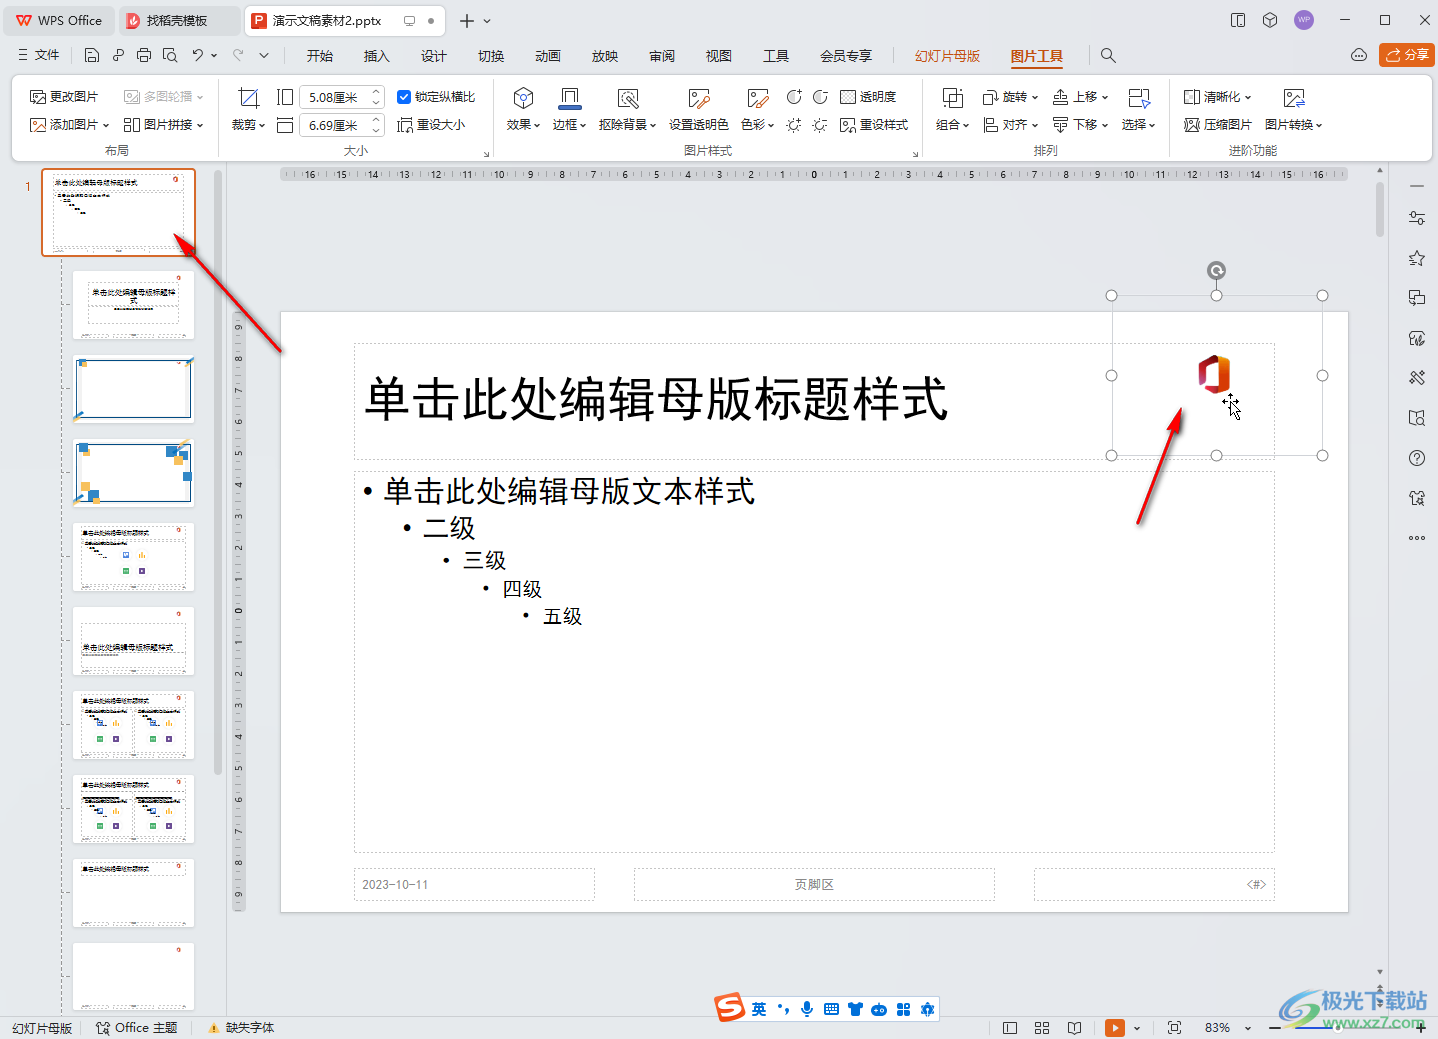Click 压缩图片 (compress picture) button

[1217, 125]
